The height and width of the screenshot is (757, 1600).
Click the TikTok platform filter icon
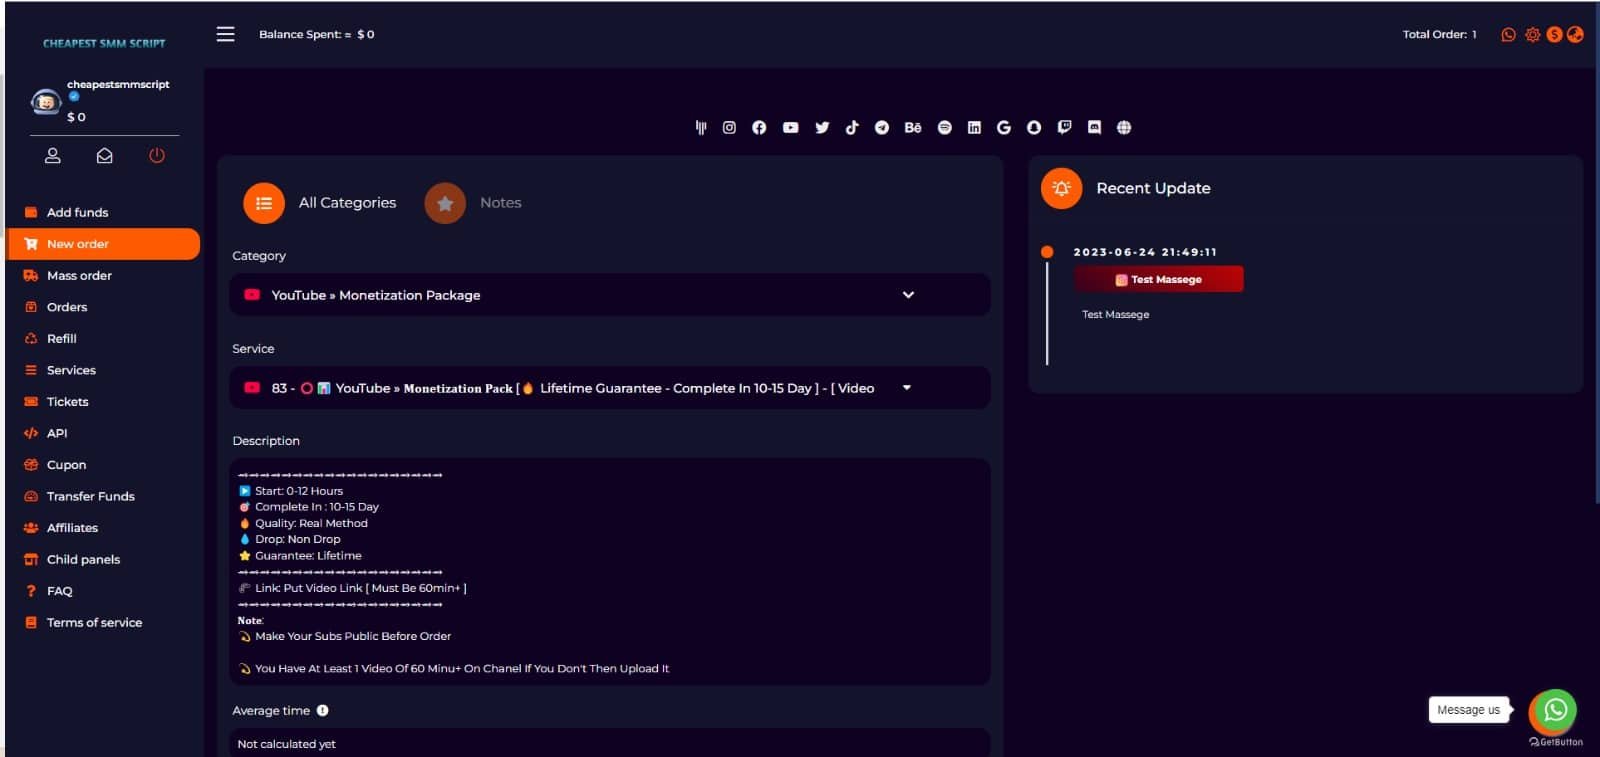[852, 128]
